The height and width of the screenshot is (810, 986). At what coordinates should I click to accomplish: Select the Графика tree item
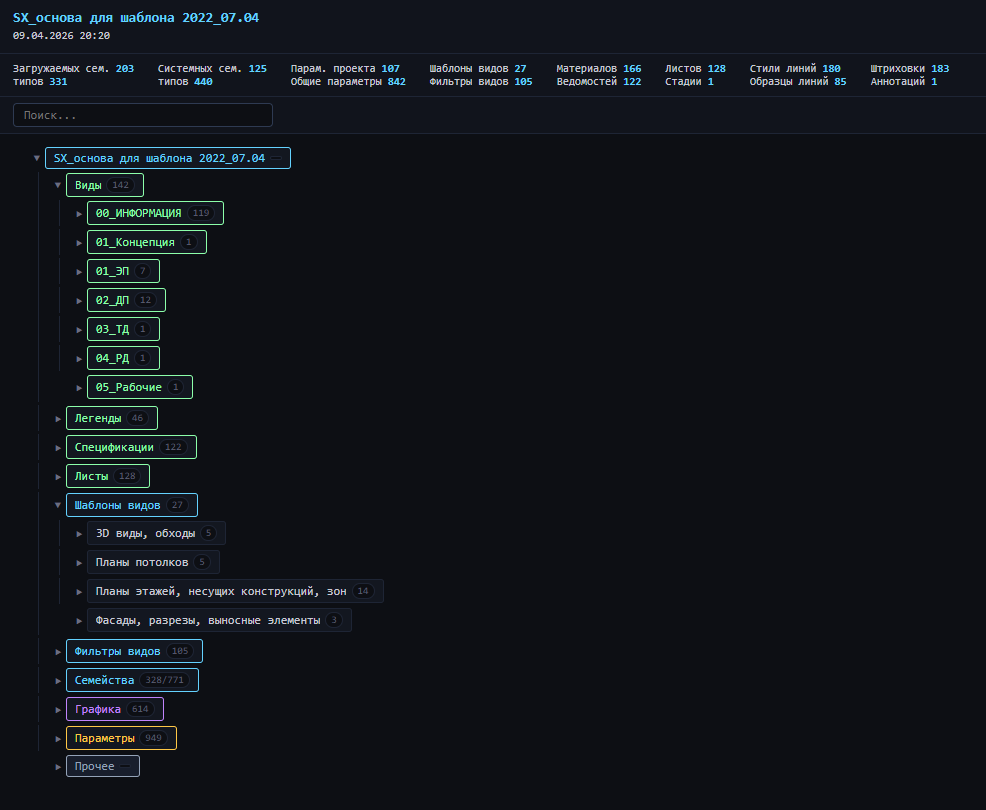click(x=114, y=709)
